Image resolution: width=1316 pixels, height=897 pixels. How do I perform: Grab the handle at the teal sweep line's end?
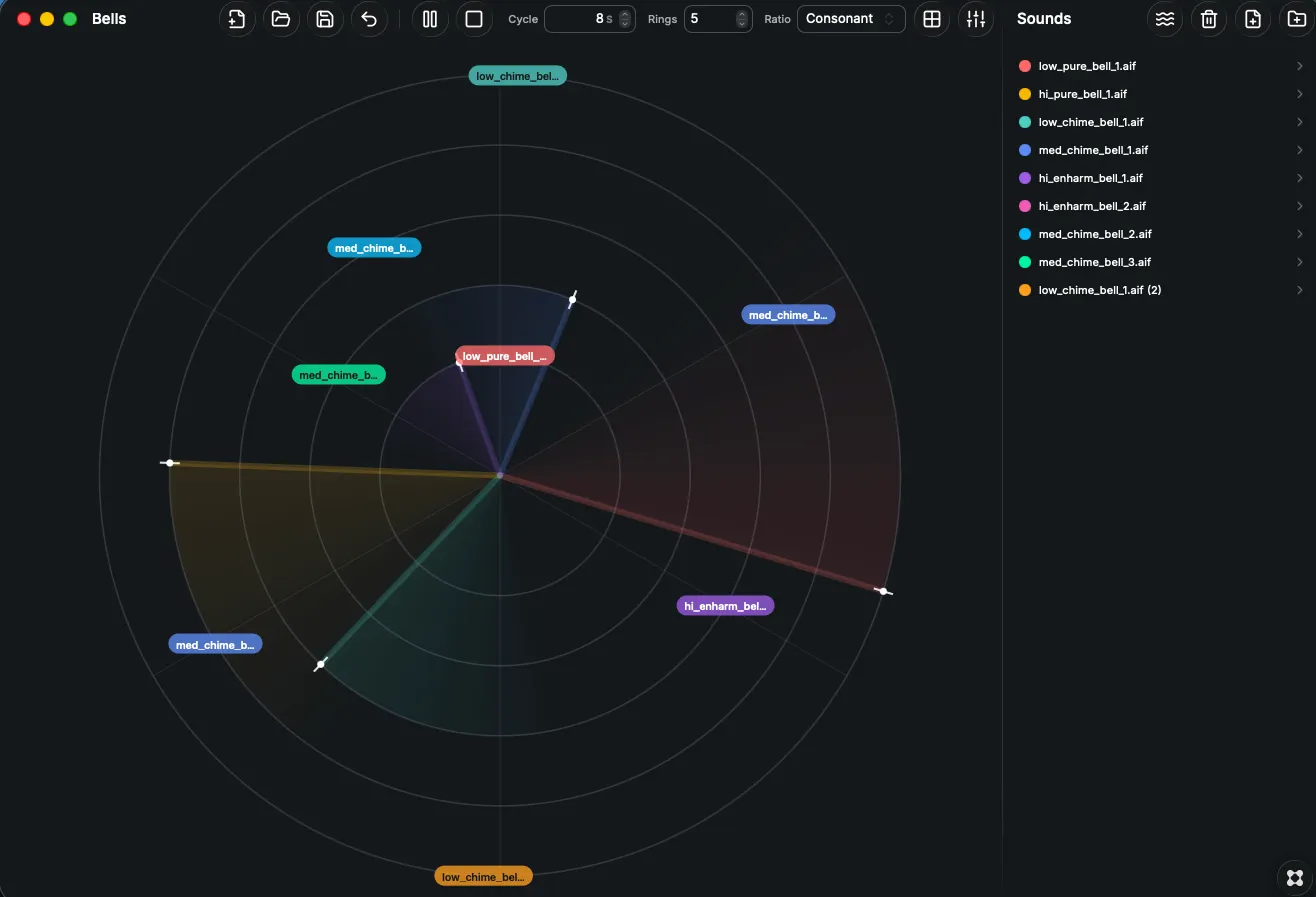320,665
